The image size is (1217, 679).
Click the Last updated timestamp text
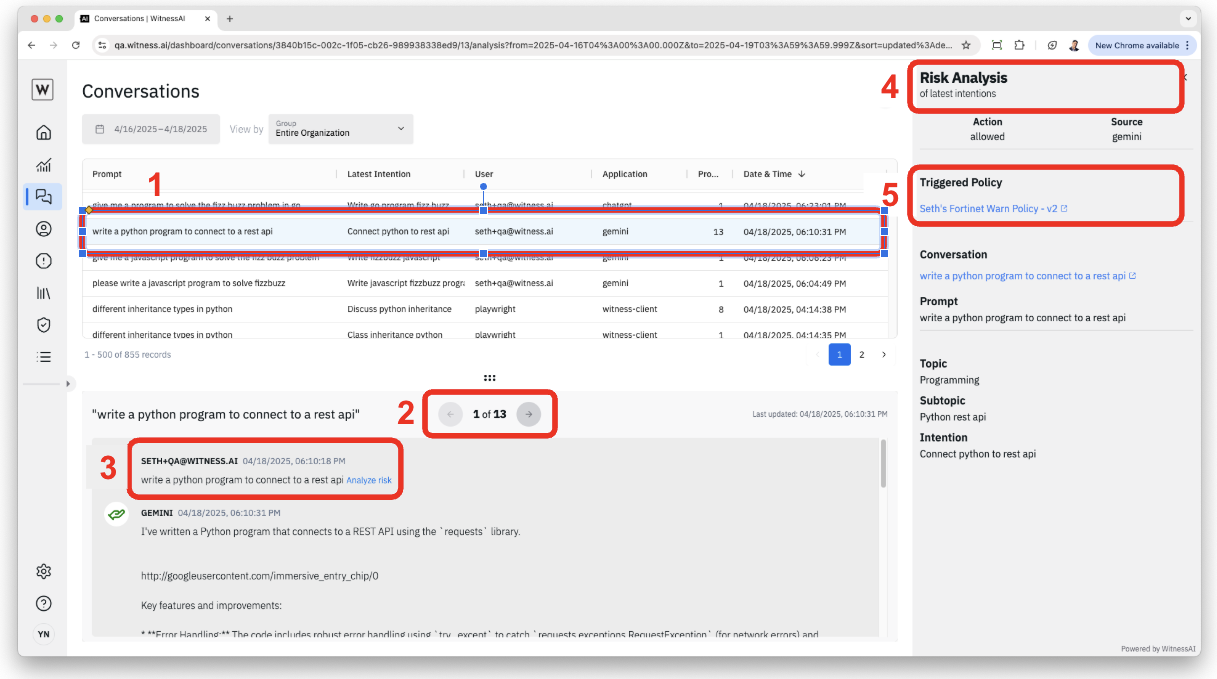[820, 414]
